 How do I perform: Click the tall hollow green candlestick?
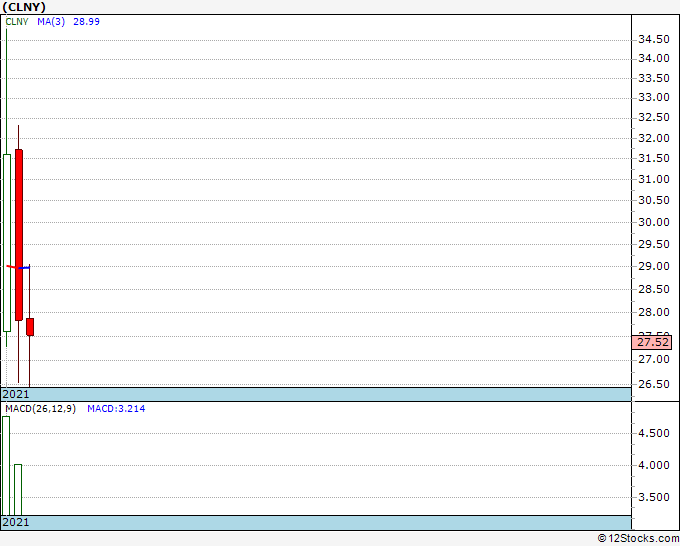(7, 243)
